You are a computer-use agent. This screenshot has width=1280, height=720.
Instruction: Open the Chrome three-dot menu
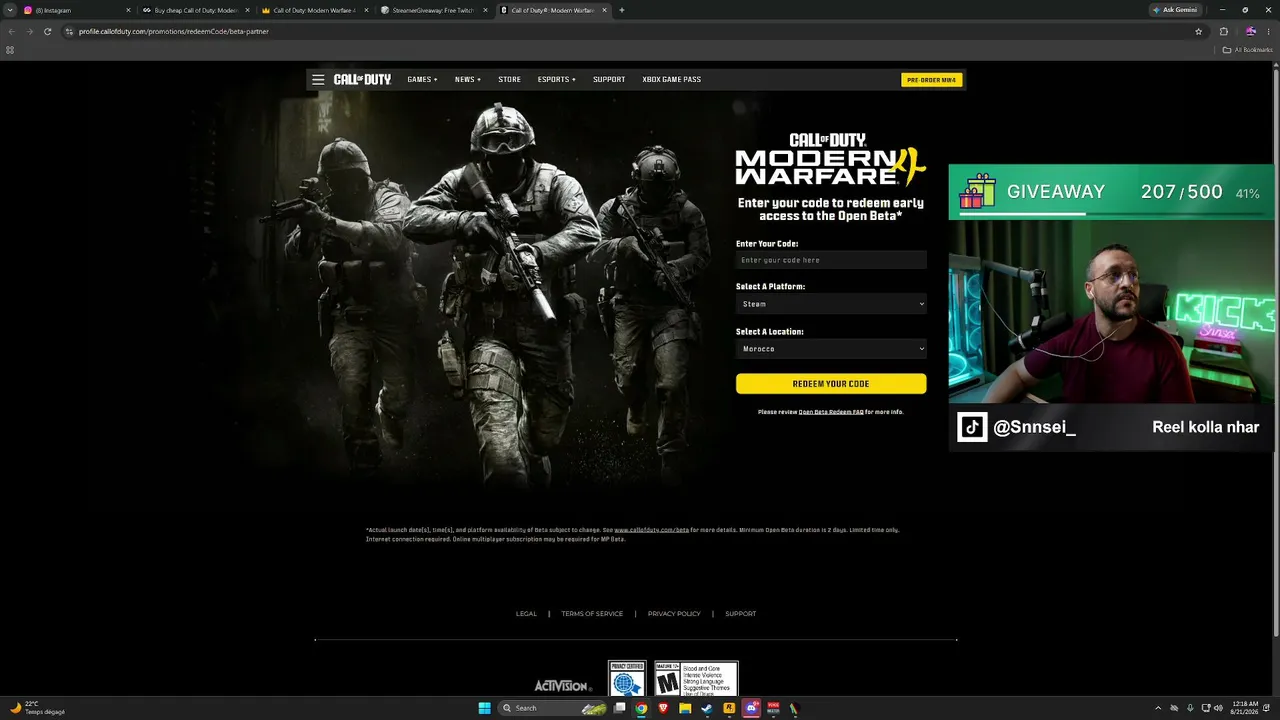tap(1268, 31)
